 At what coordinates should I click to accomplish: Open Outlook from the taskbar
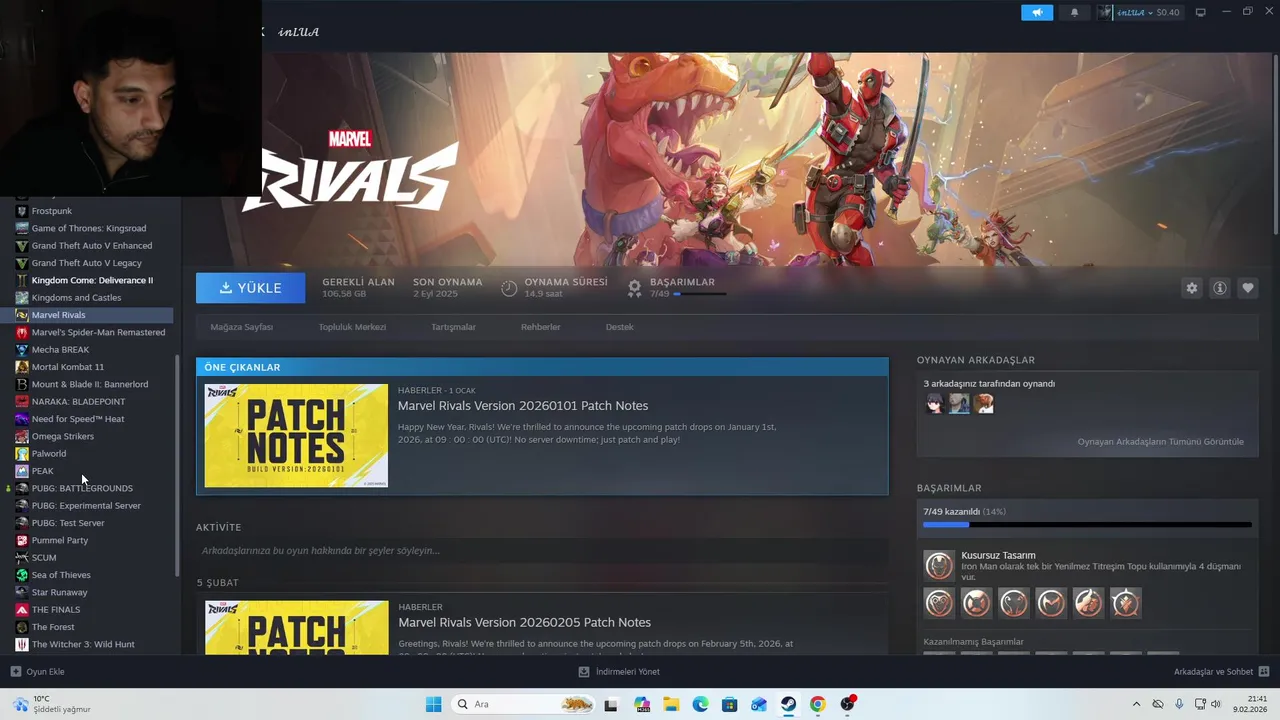point(759,704)
